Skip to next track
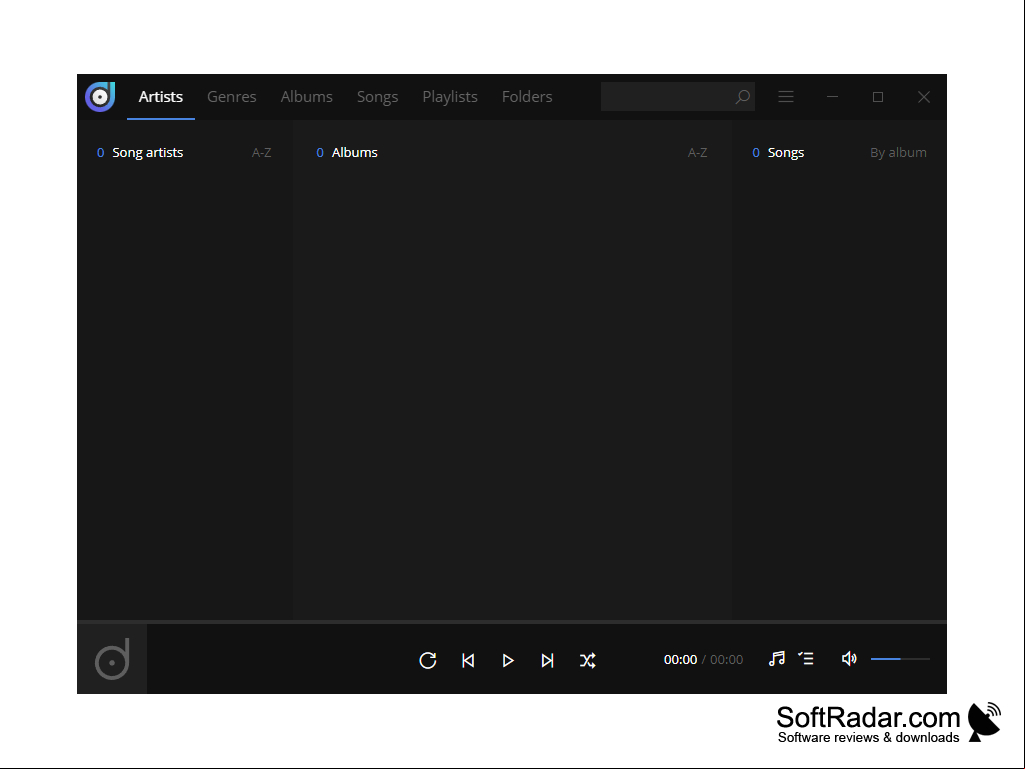The image size is (1025, 769). pos(548,660)
